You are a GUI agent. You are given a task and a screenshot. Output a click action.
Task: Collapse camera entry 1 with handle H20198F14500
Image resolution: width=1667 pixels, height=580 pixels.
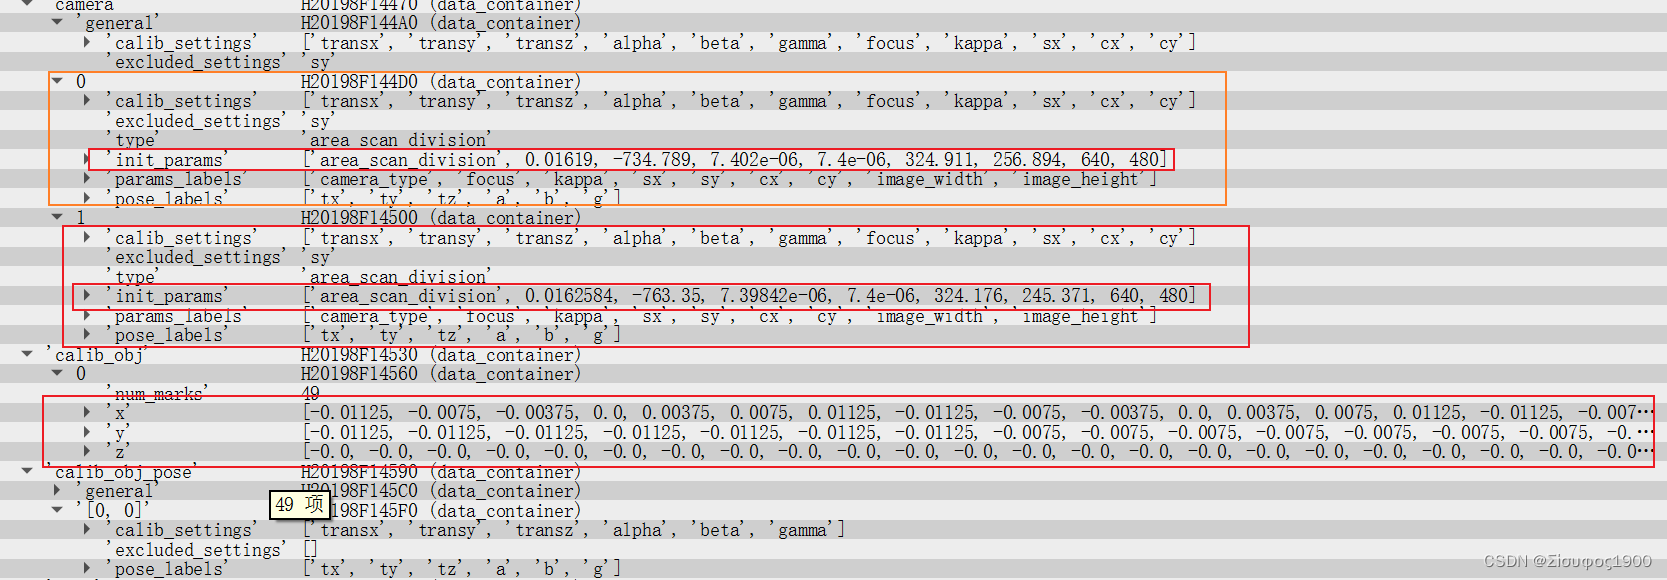pos(57,217)
